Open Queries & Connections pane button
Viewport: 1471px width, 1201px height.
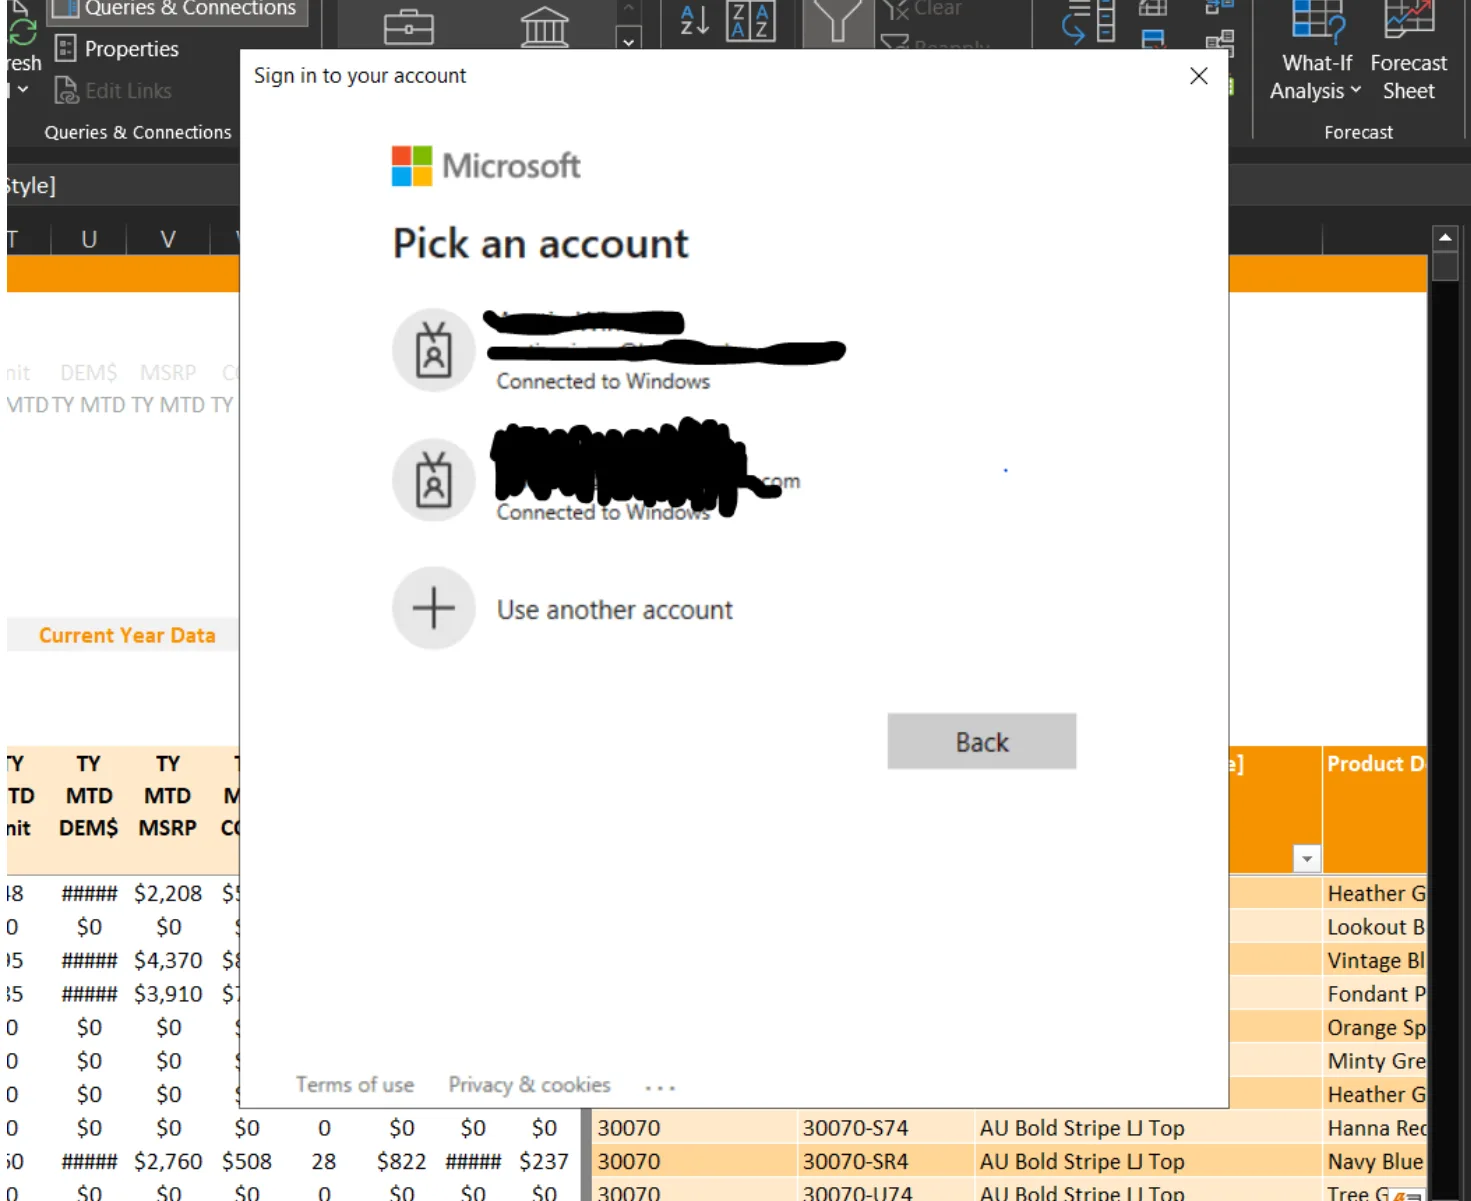point(177,10)
